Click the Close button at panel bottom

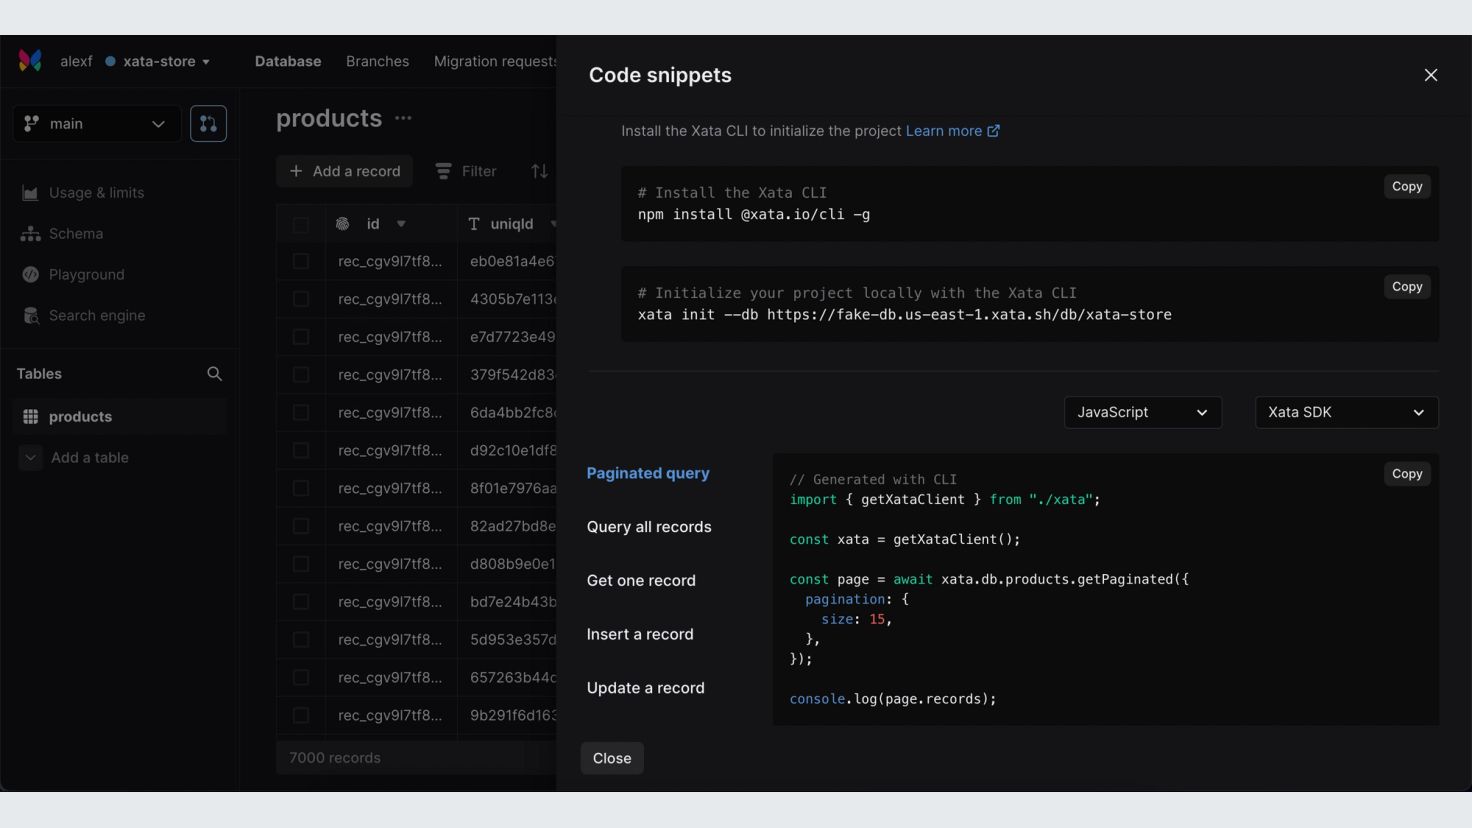point(612,758)
